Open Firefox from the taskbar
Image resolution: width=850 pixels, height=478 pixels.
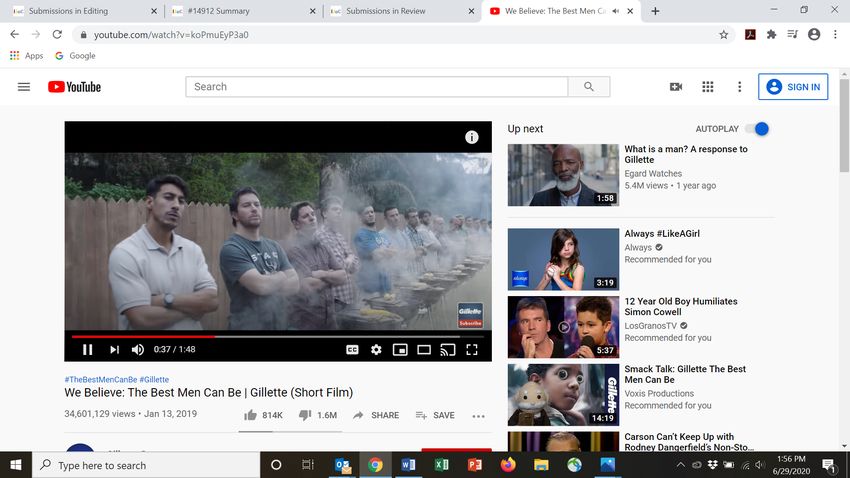[x=508, y=465]
